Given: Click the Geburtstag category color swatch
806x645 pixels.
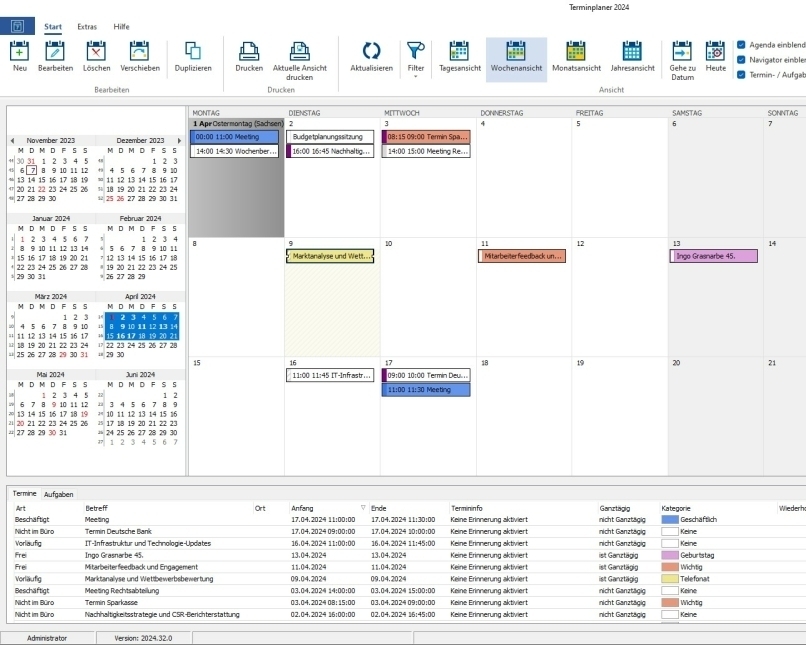Looking at the screenshot, I should point(669,555).
